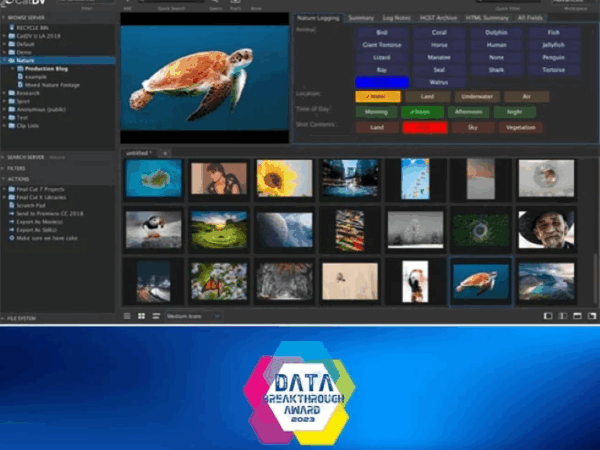The height and width of the screenshot is (450, 600).
Task: Add new tab with plus icon beside untitled
Action: point(165,152)
